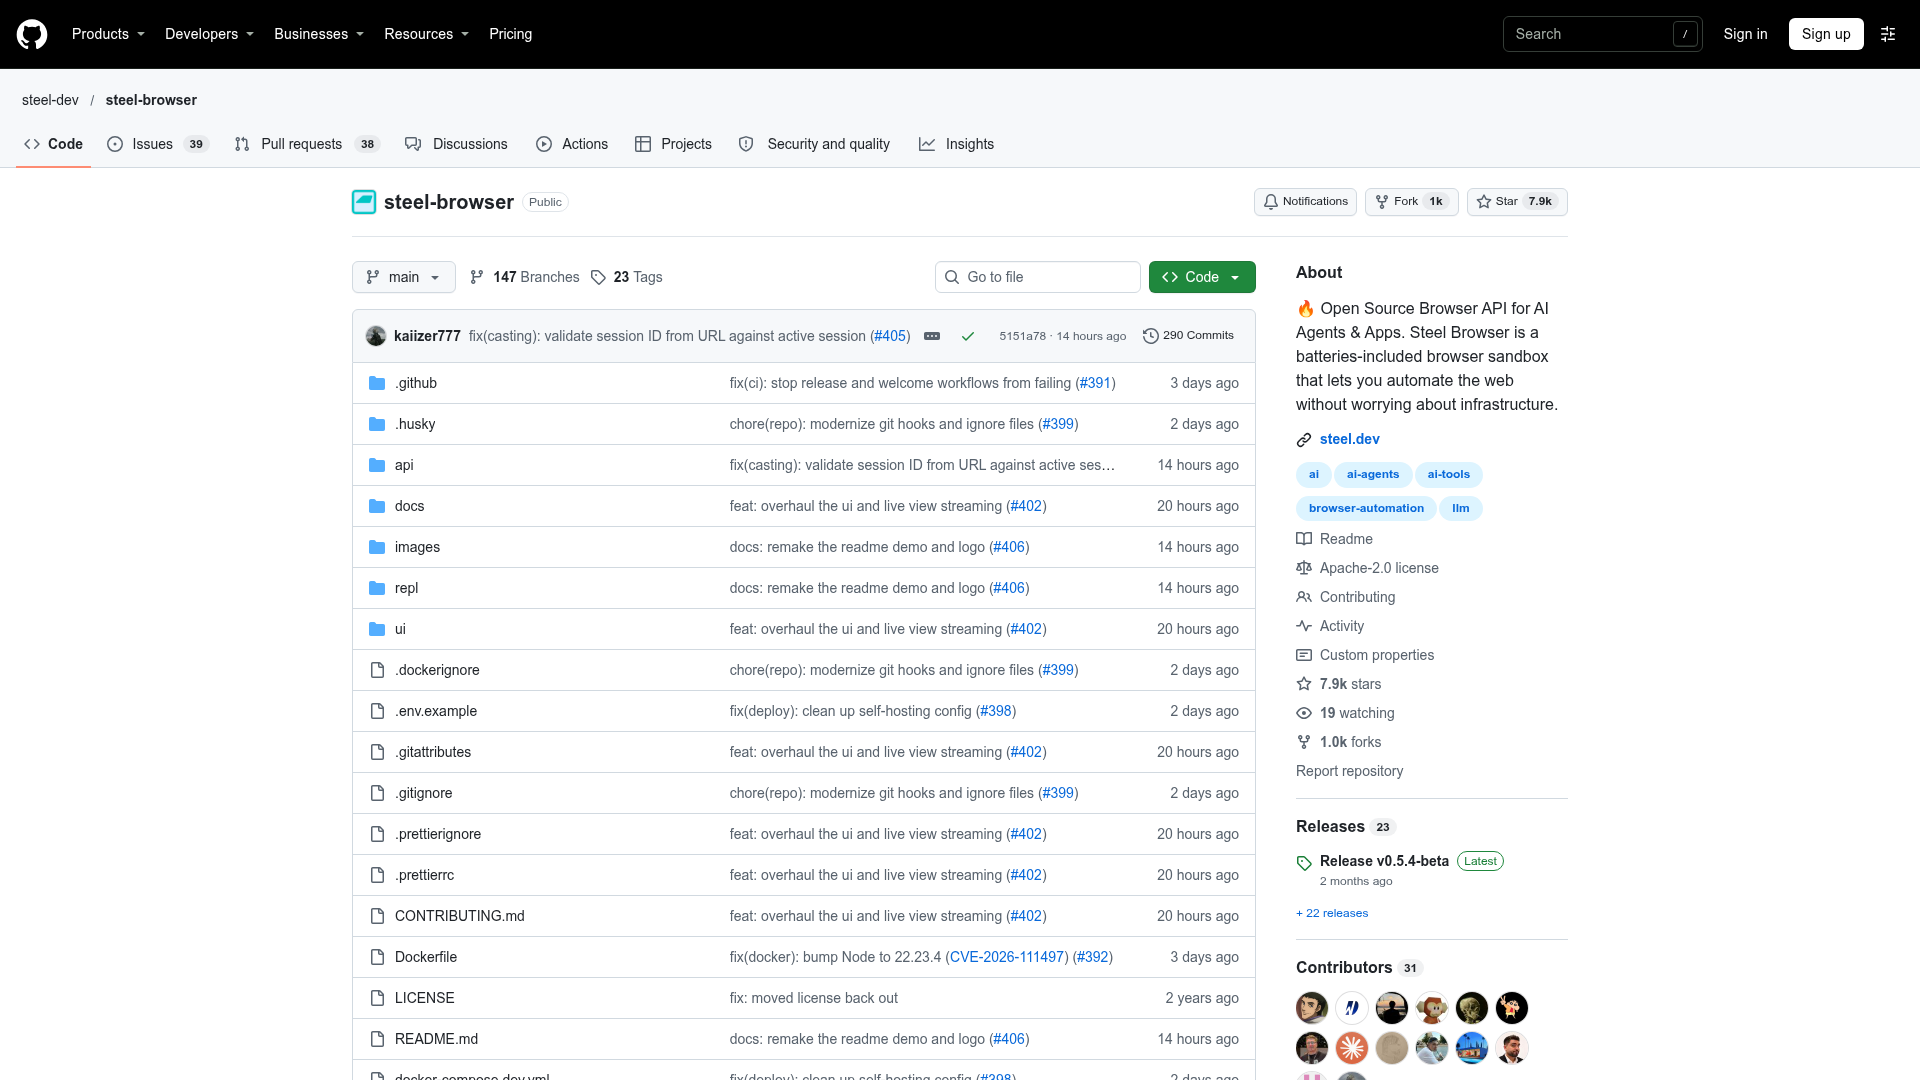Open the Insights tab

click(x=956, y=144)
